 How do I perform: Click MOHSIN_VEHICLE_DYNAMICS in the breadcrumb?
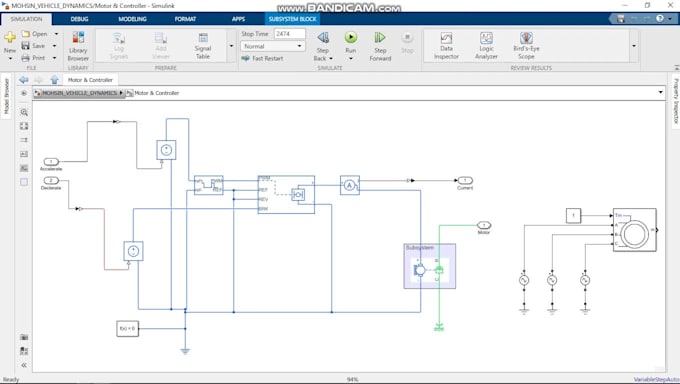point(79,93)
